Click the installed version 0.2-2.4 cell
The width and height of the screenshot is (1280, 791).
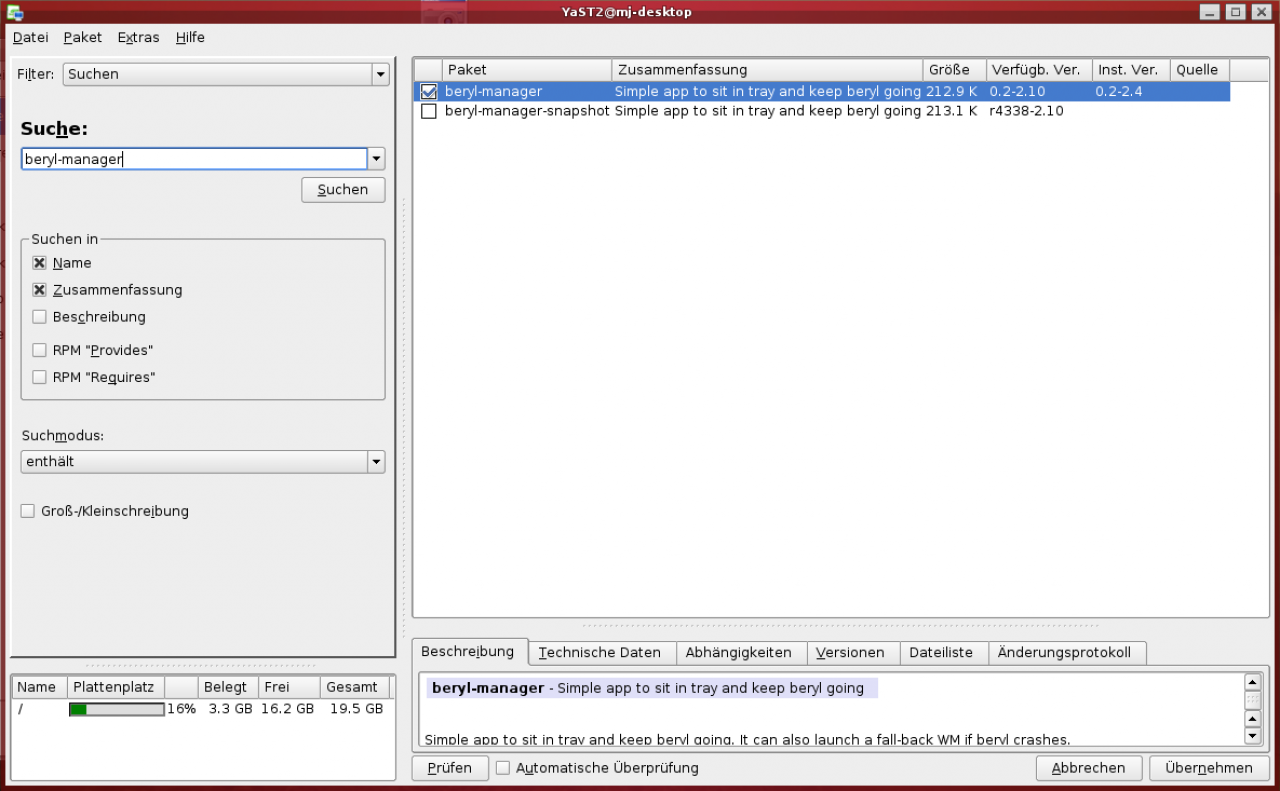(x=1119, y=91)
